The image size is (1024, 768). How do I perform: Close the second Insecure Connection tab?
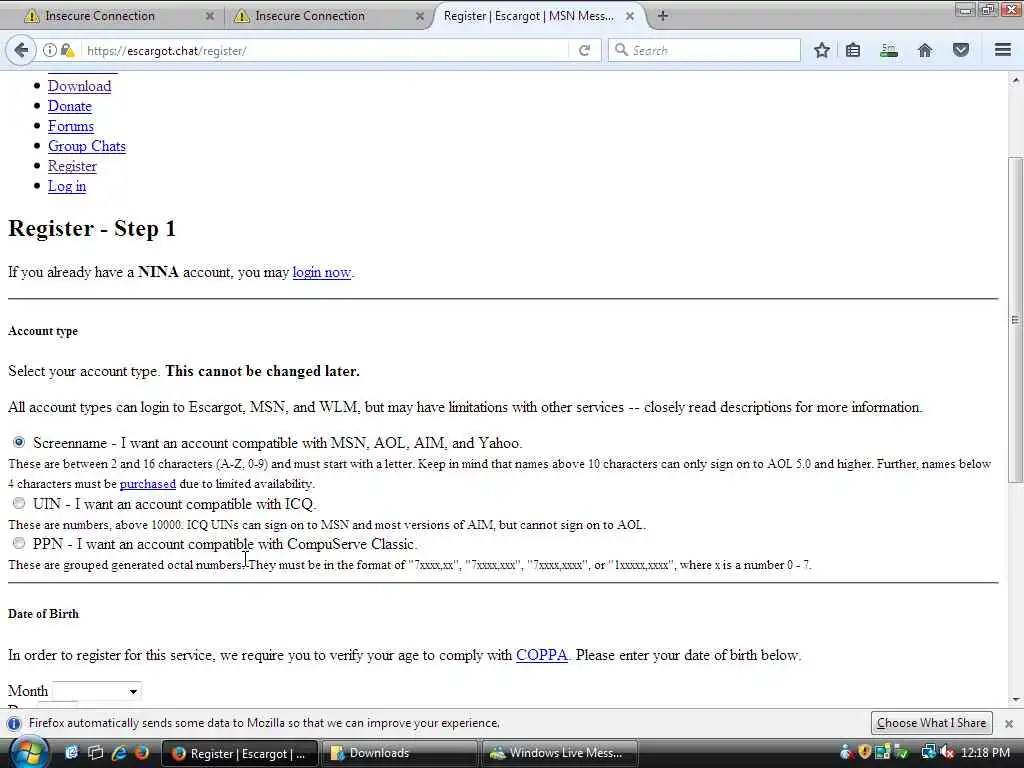tap(420, 16)
